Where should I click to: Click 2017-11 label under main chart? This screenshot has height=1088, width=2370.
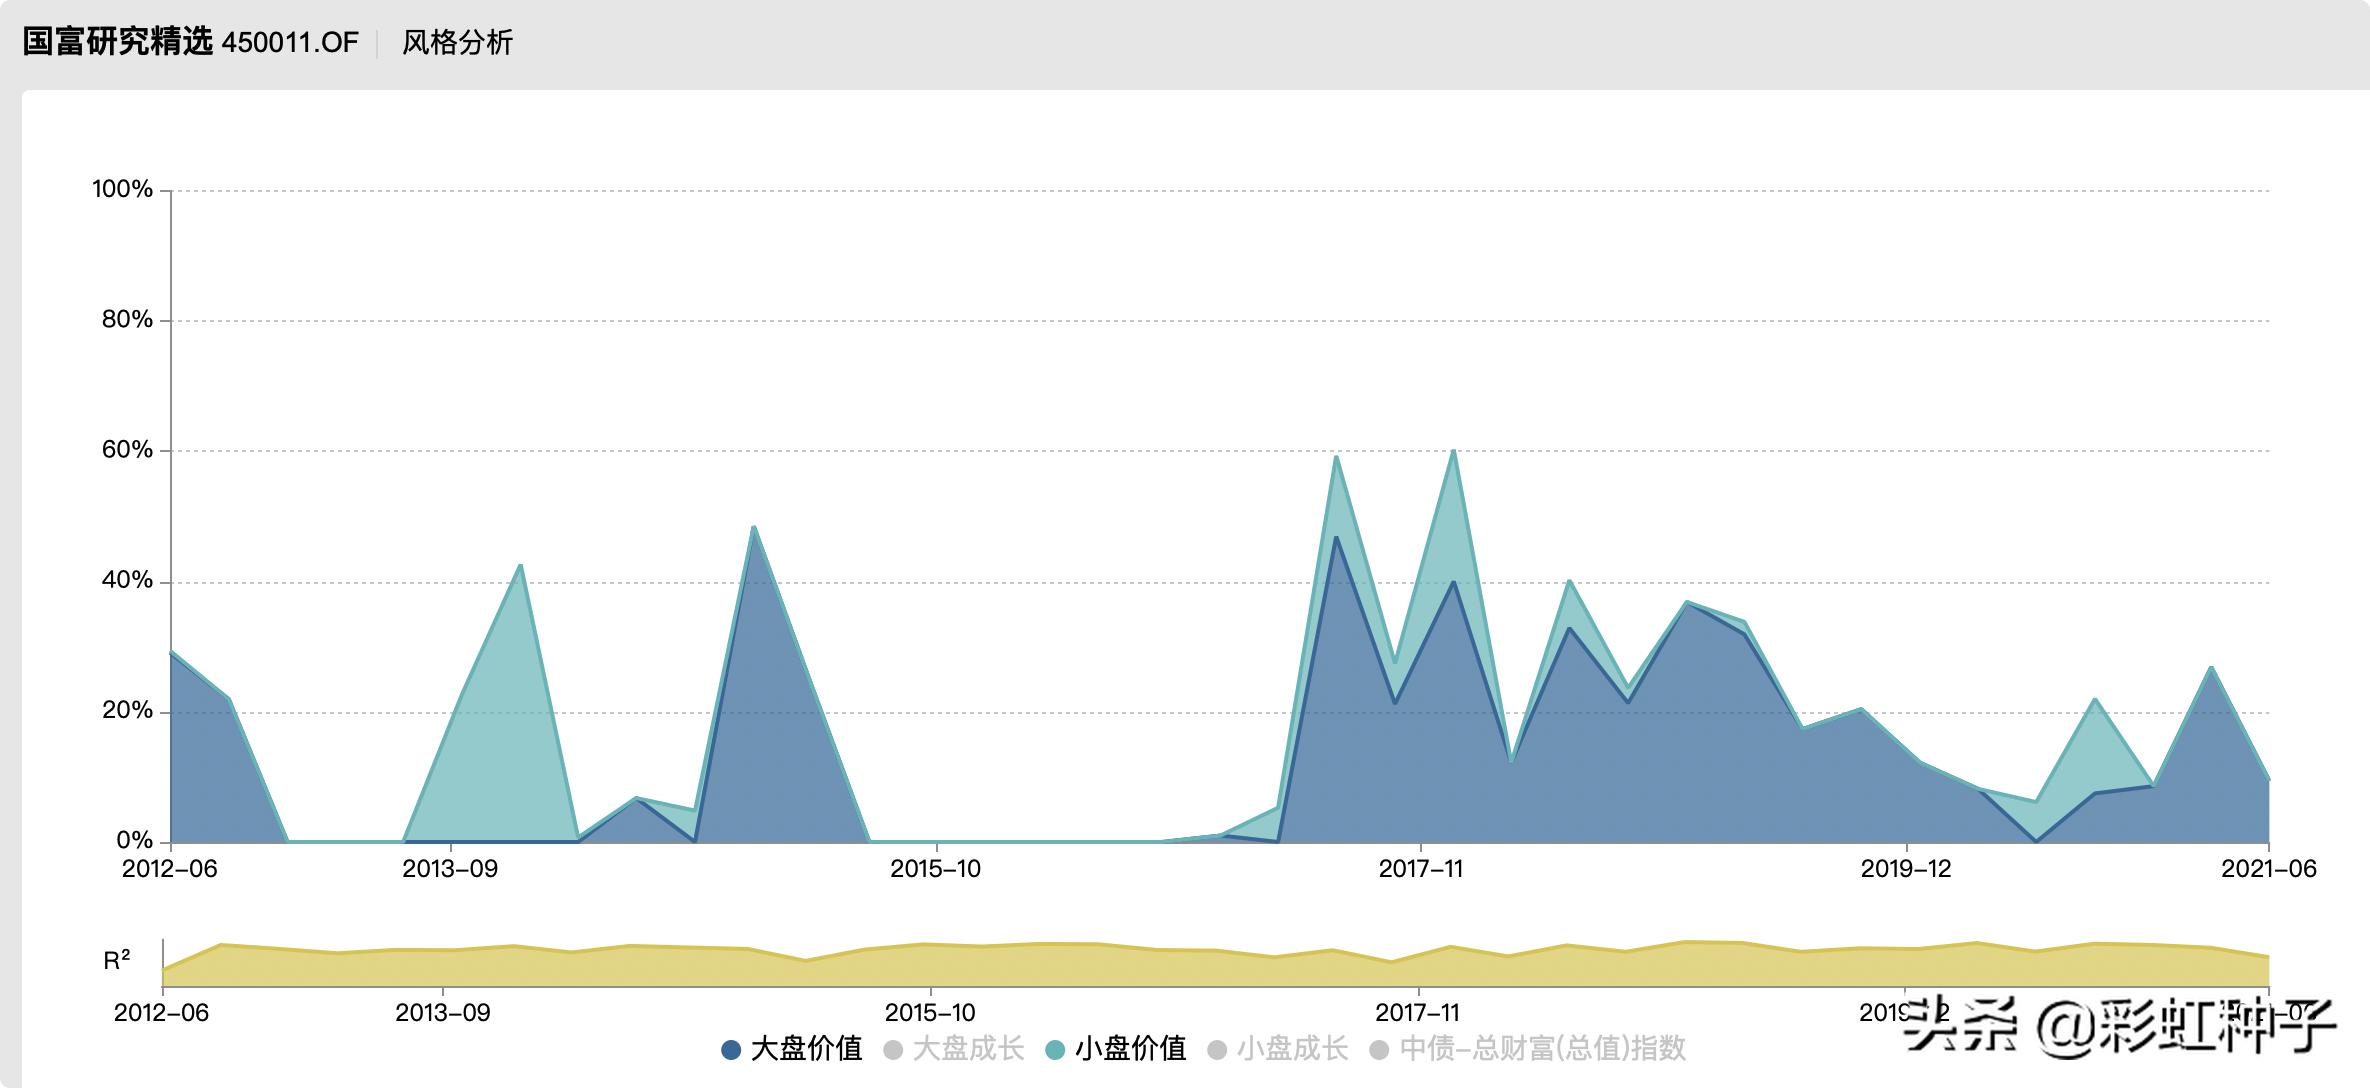(1420, 869)
